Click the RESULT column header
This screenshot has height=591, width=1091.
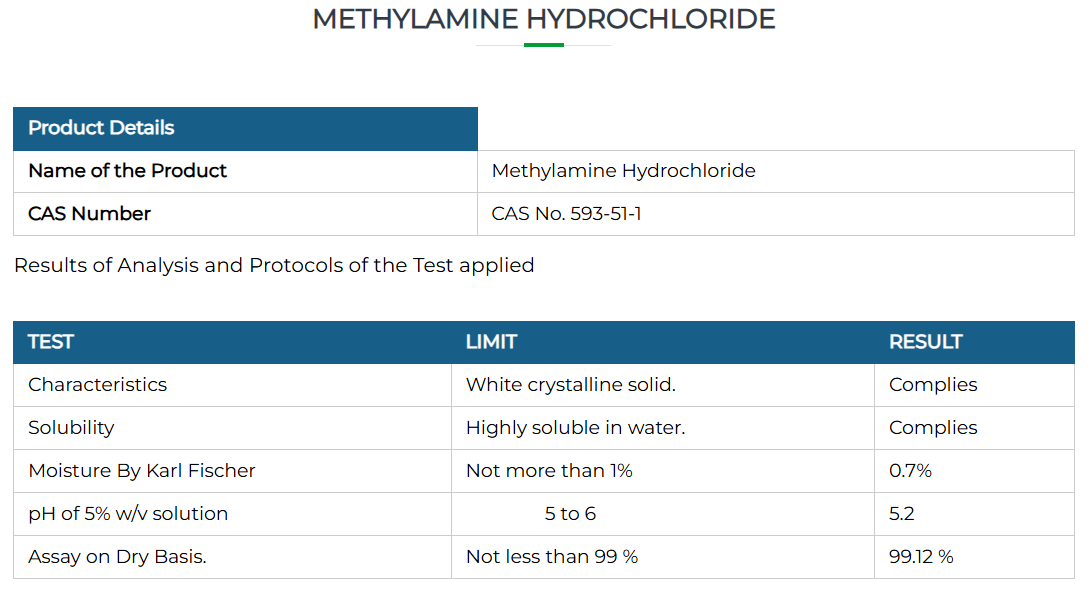[925, 342]
